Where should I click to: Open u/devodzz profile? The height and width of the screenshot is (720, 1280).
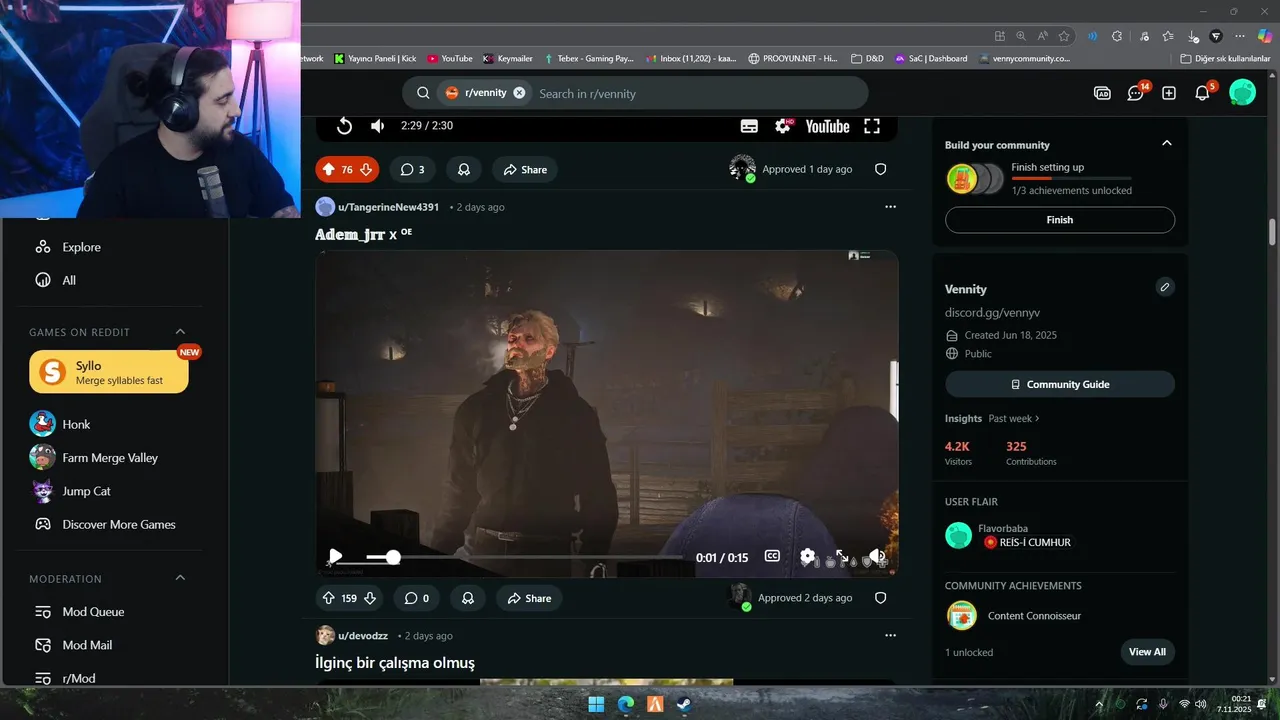(364, 636)
